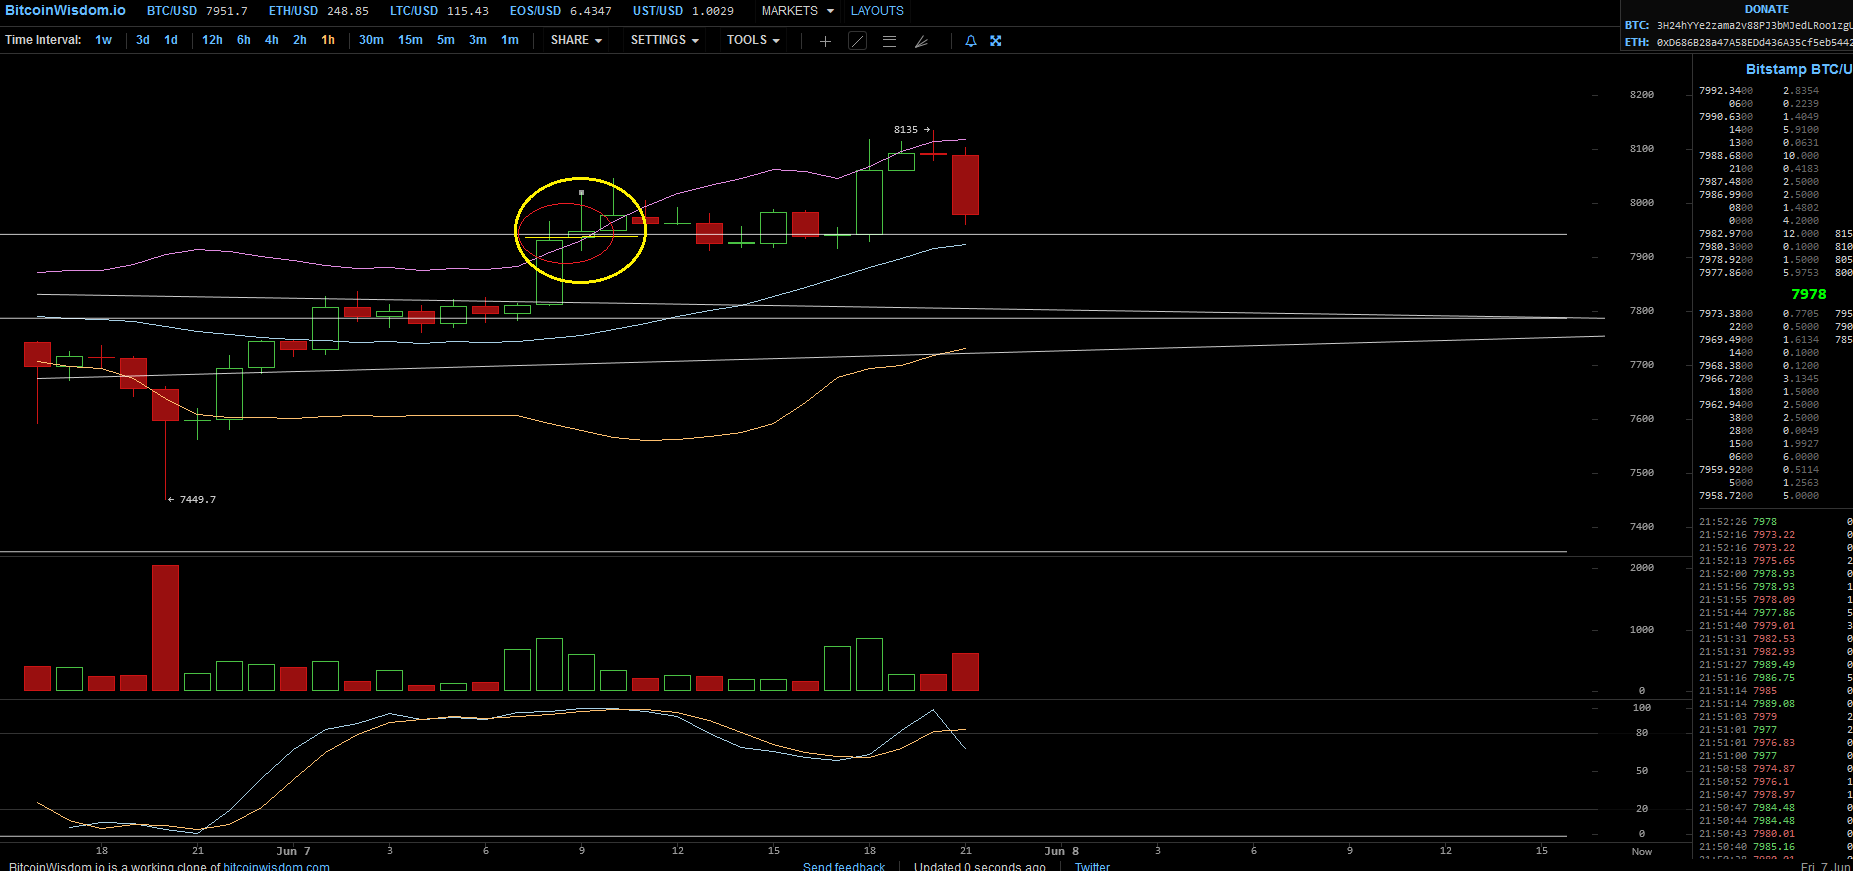Click bid price 7973.38 in order book
This screenshot has height=871, width=1853.
(x=1726, y=314)
